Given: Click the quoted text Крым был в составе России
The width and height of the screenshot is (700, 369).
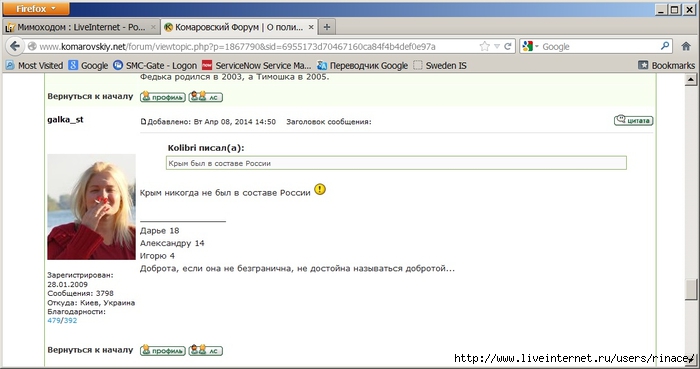Looking at the screenshot, I should click(219, 163).
